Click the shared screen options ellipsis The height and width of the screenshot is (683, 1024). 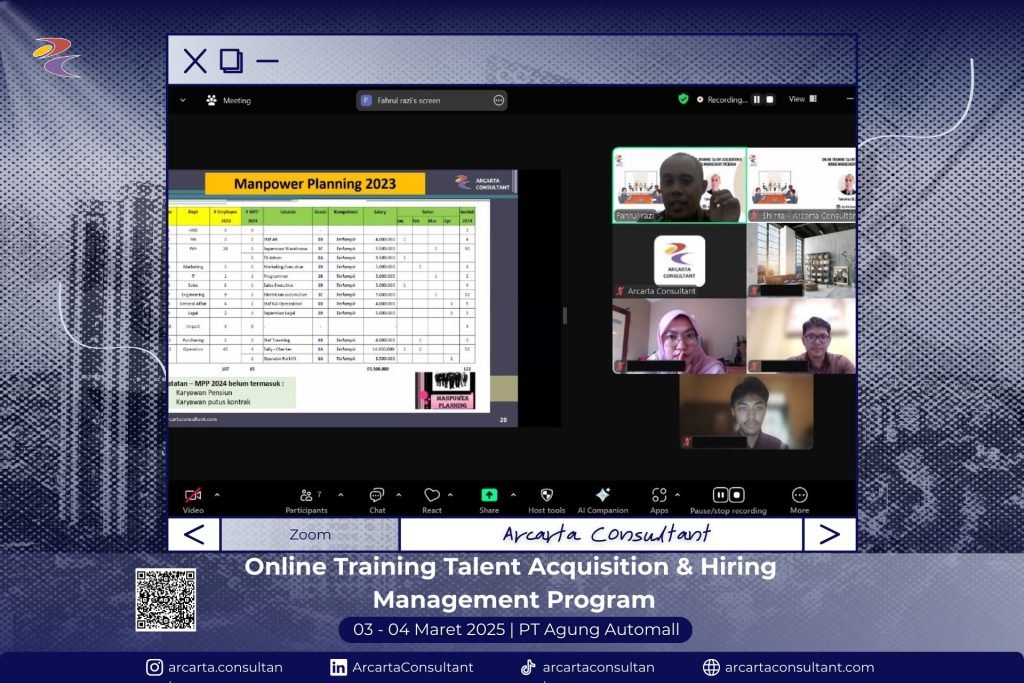pyautogui.click(x=498, y=100)
